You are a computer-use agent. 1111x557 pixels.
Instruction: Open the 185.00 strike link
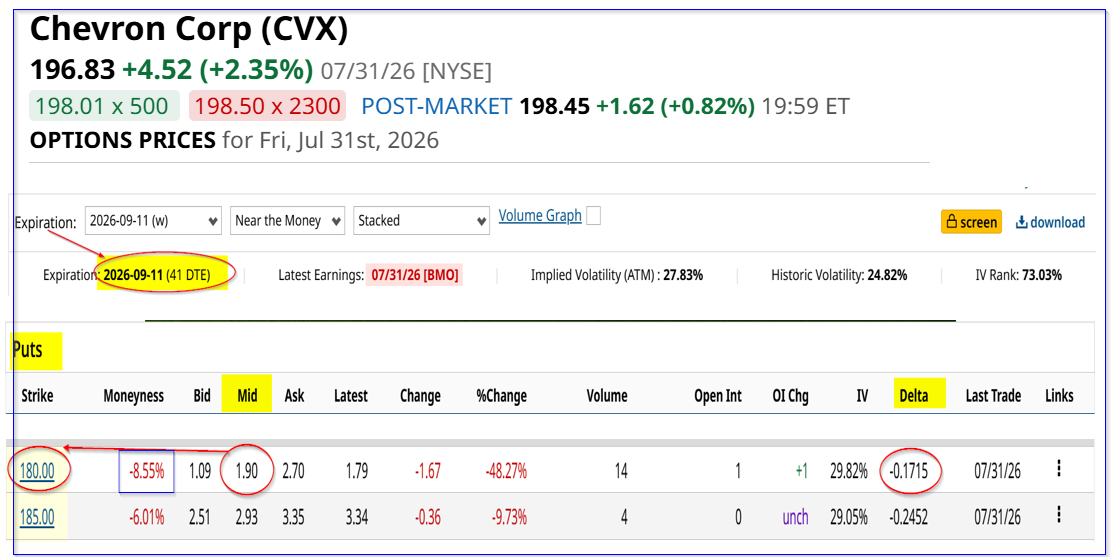(x=38, y=517)
